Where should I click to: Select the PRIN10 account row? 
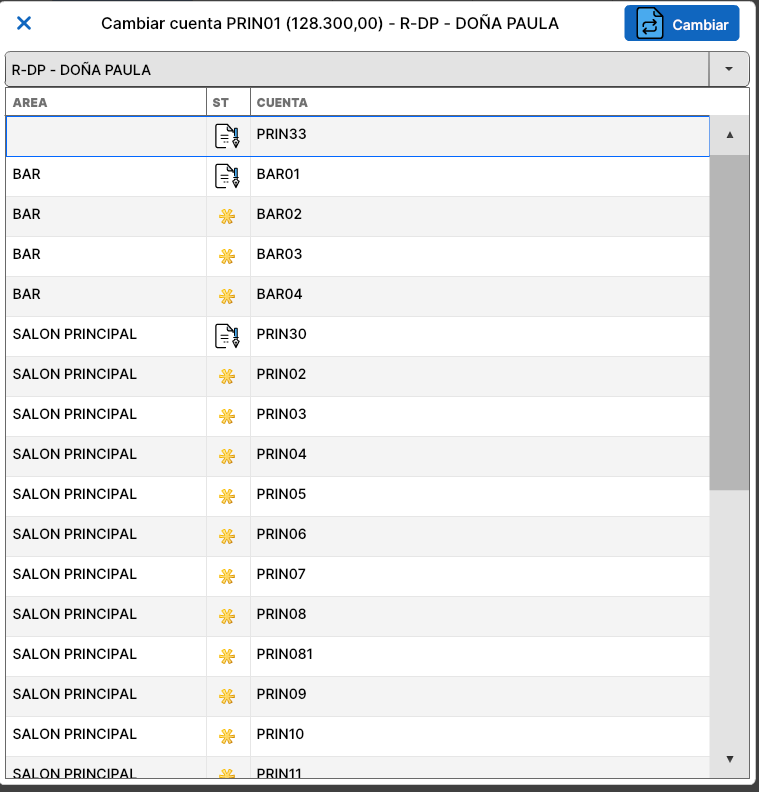[358, 736]
